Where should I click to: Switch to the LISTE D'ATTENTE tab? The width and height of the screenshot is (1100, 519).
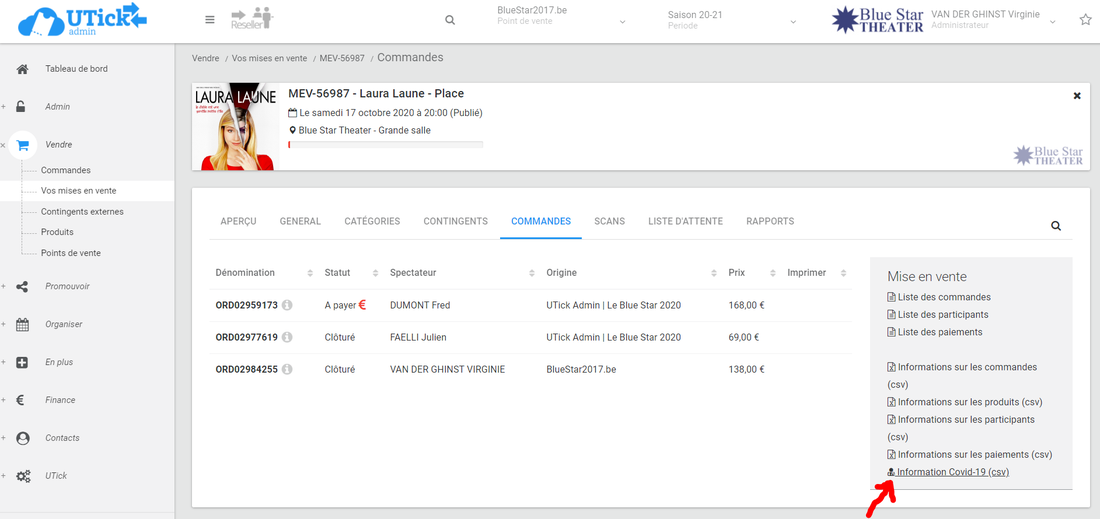click(x=685, y=221)
